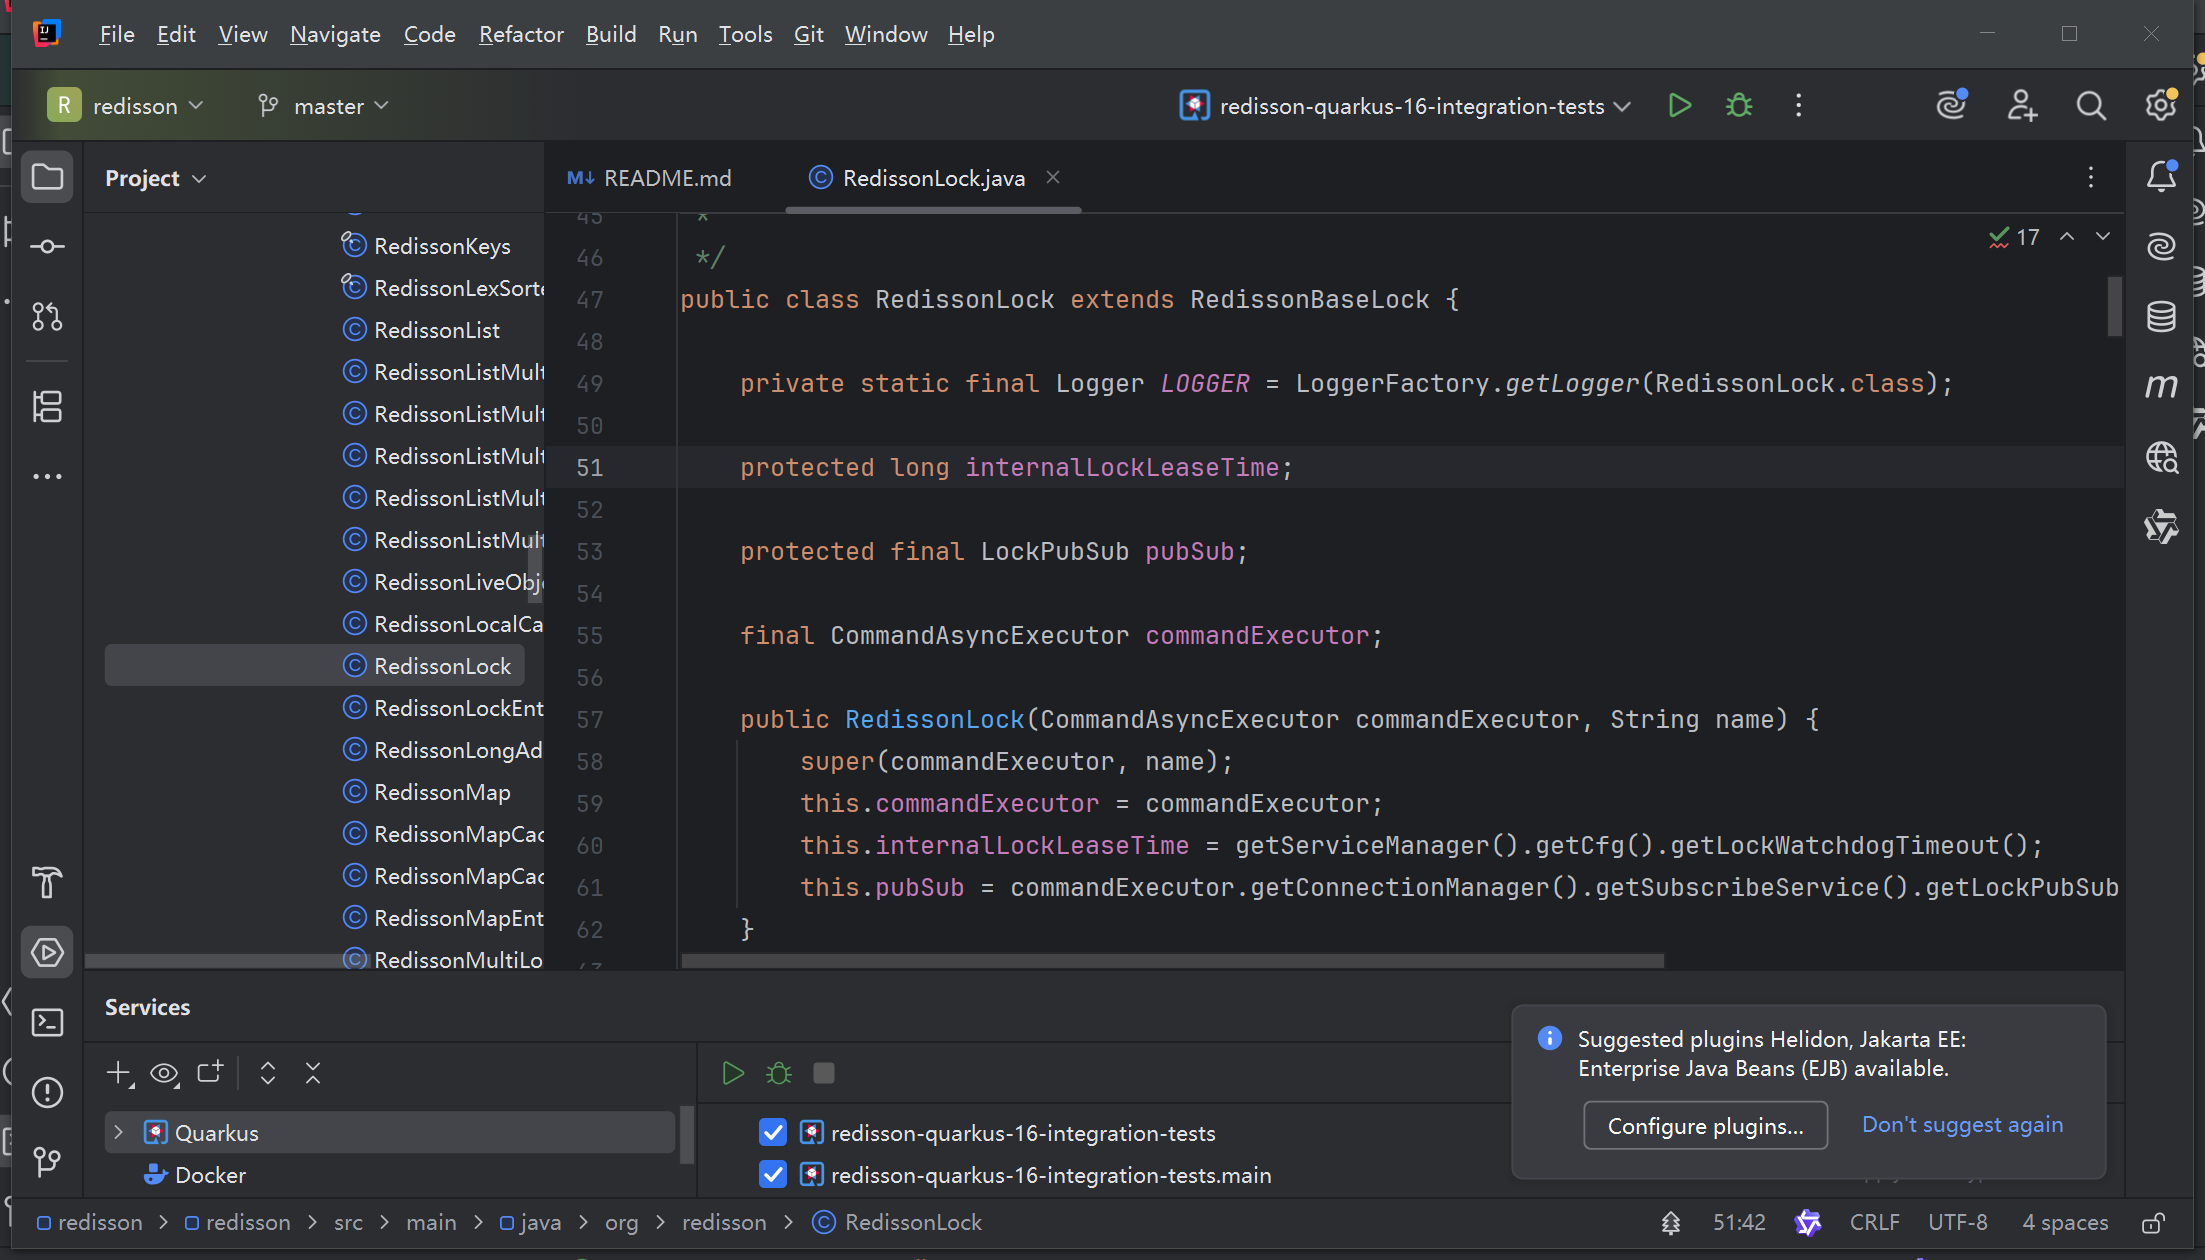Screen dimensions: 2205x1260
Task: Uncheck redisson-quarkus-16-integration-tests.main checkbox
Action: [x=773, y=1175]
